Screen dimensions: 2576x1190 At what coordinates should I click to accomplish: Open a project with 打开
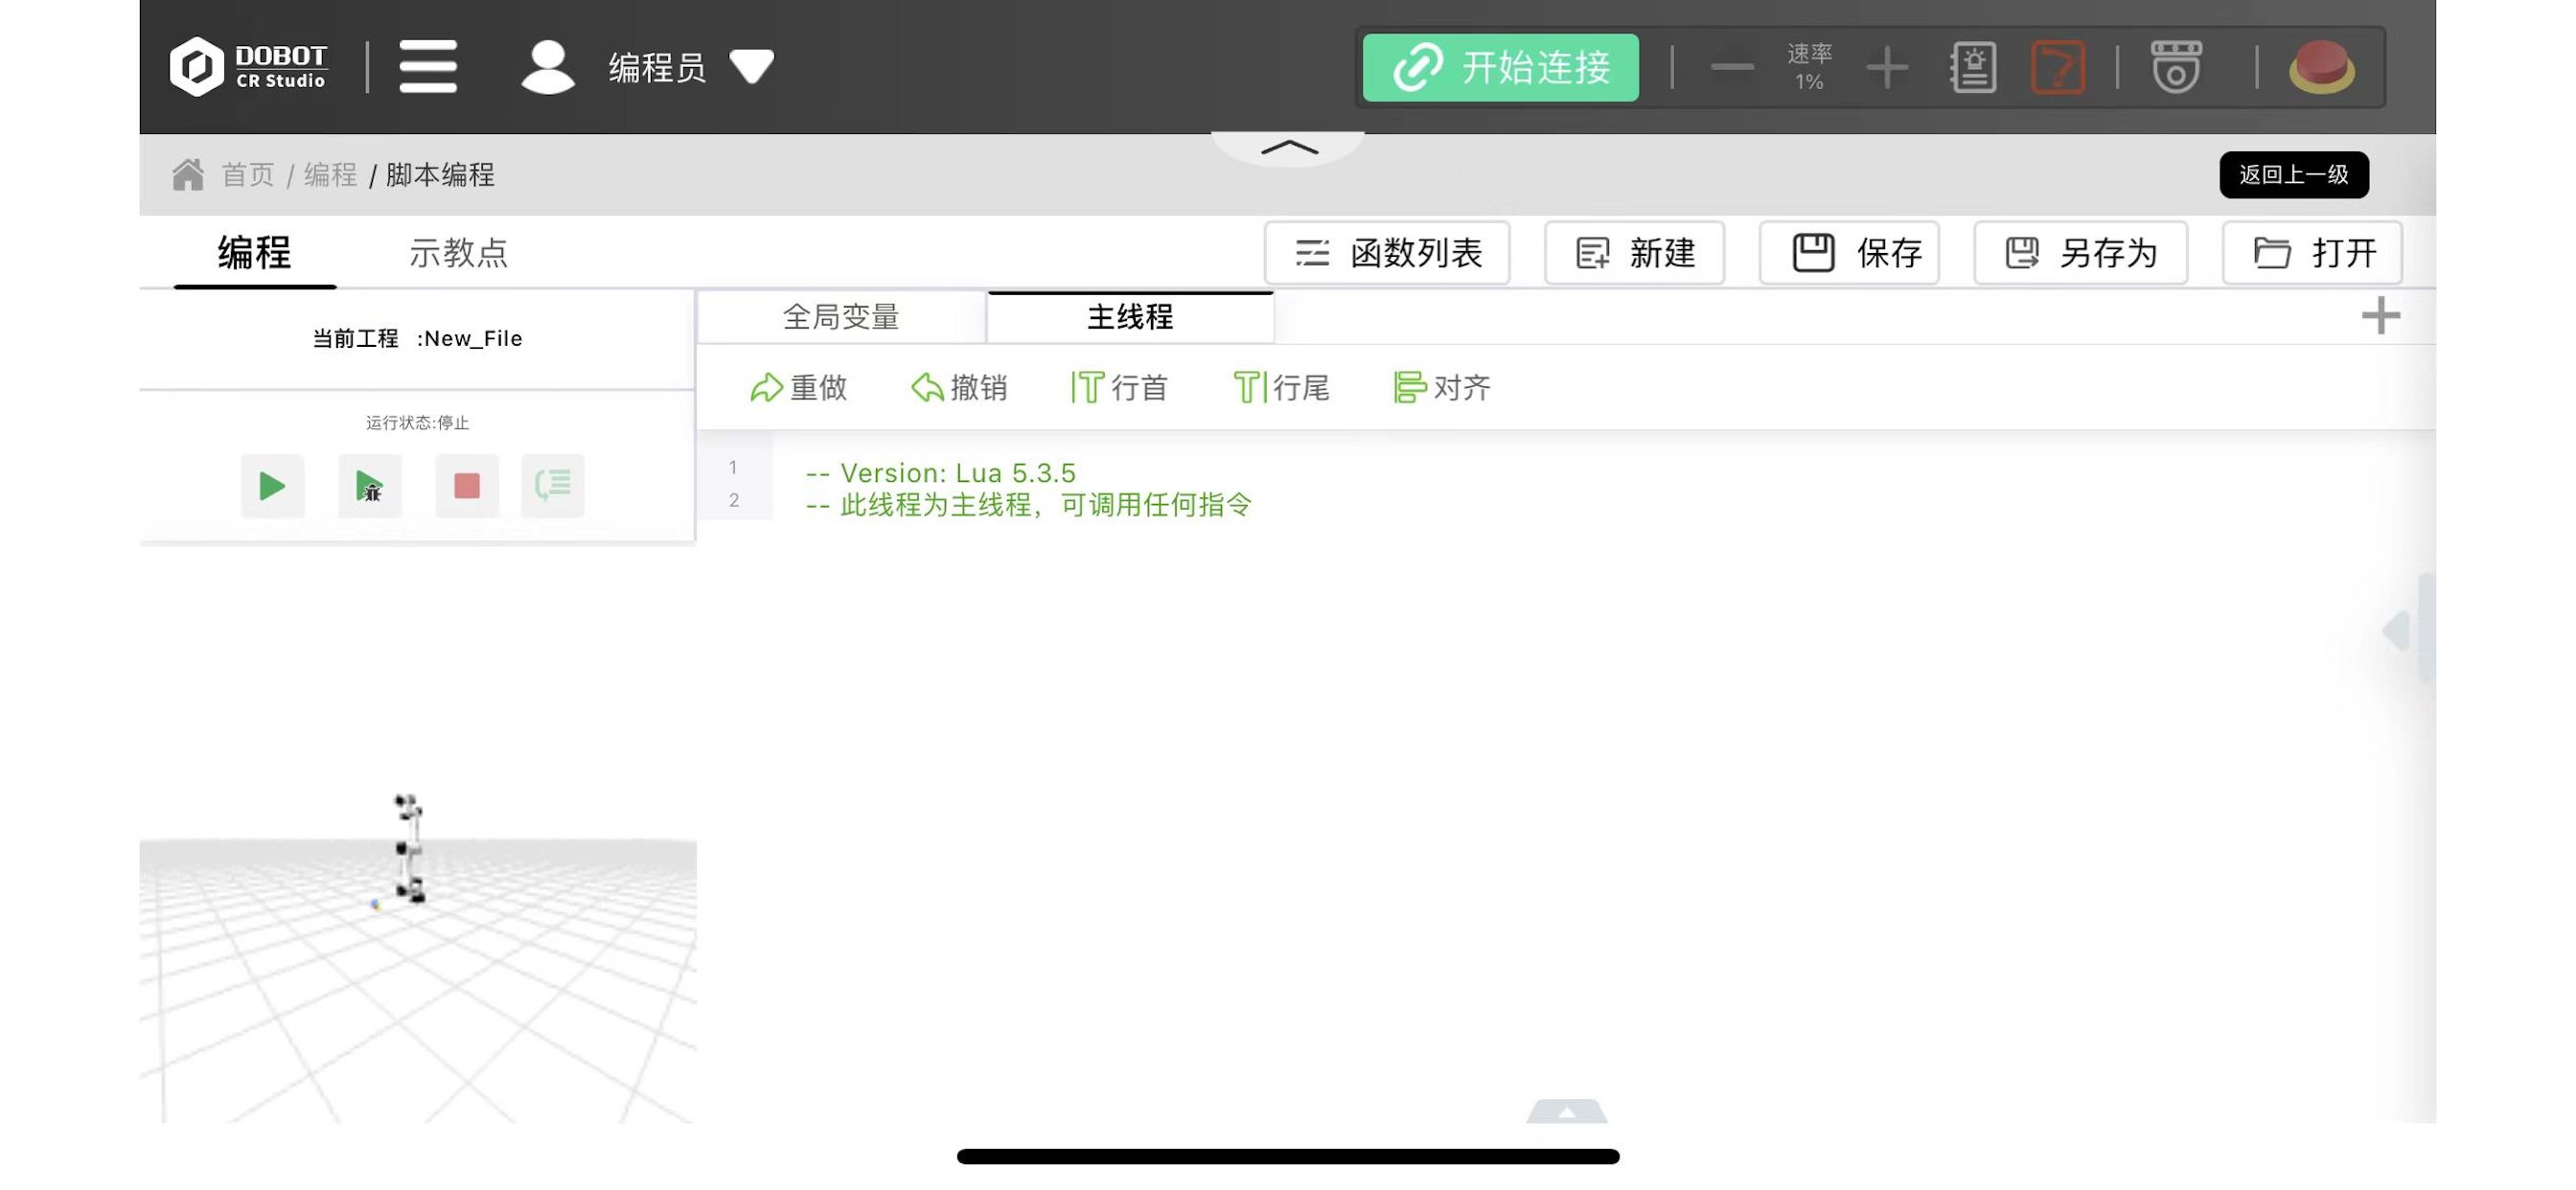click(x=2312, y=253)
